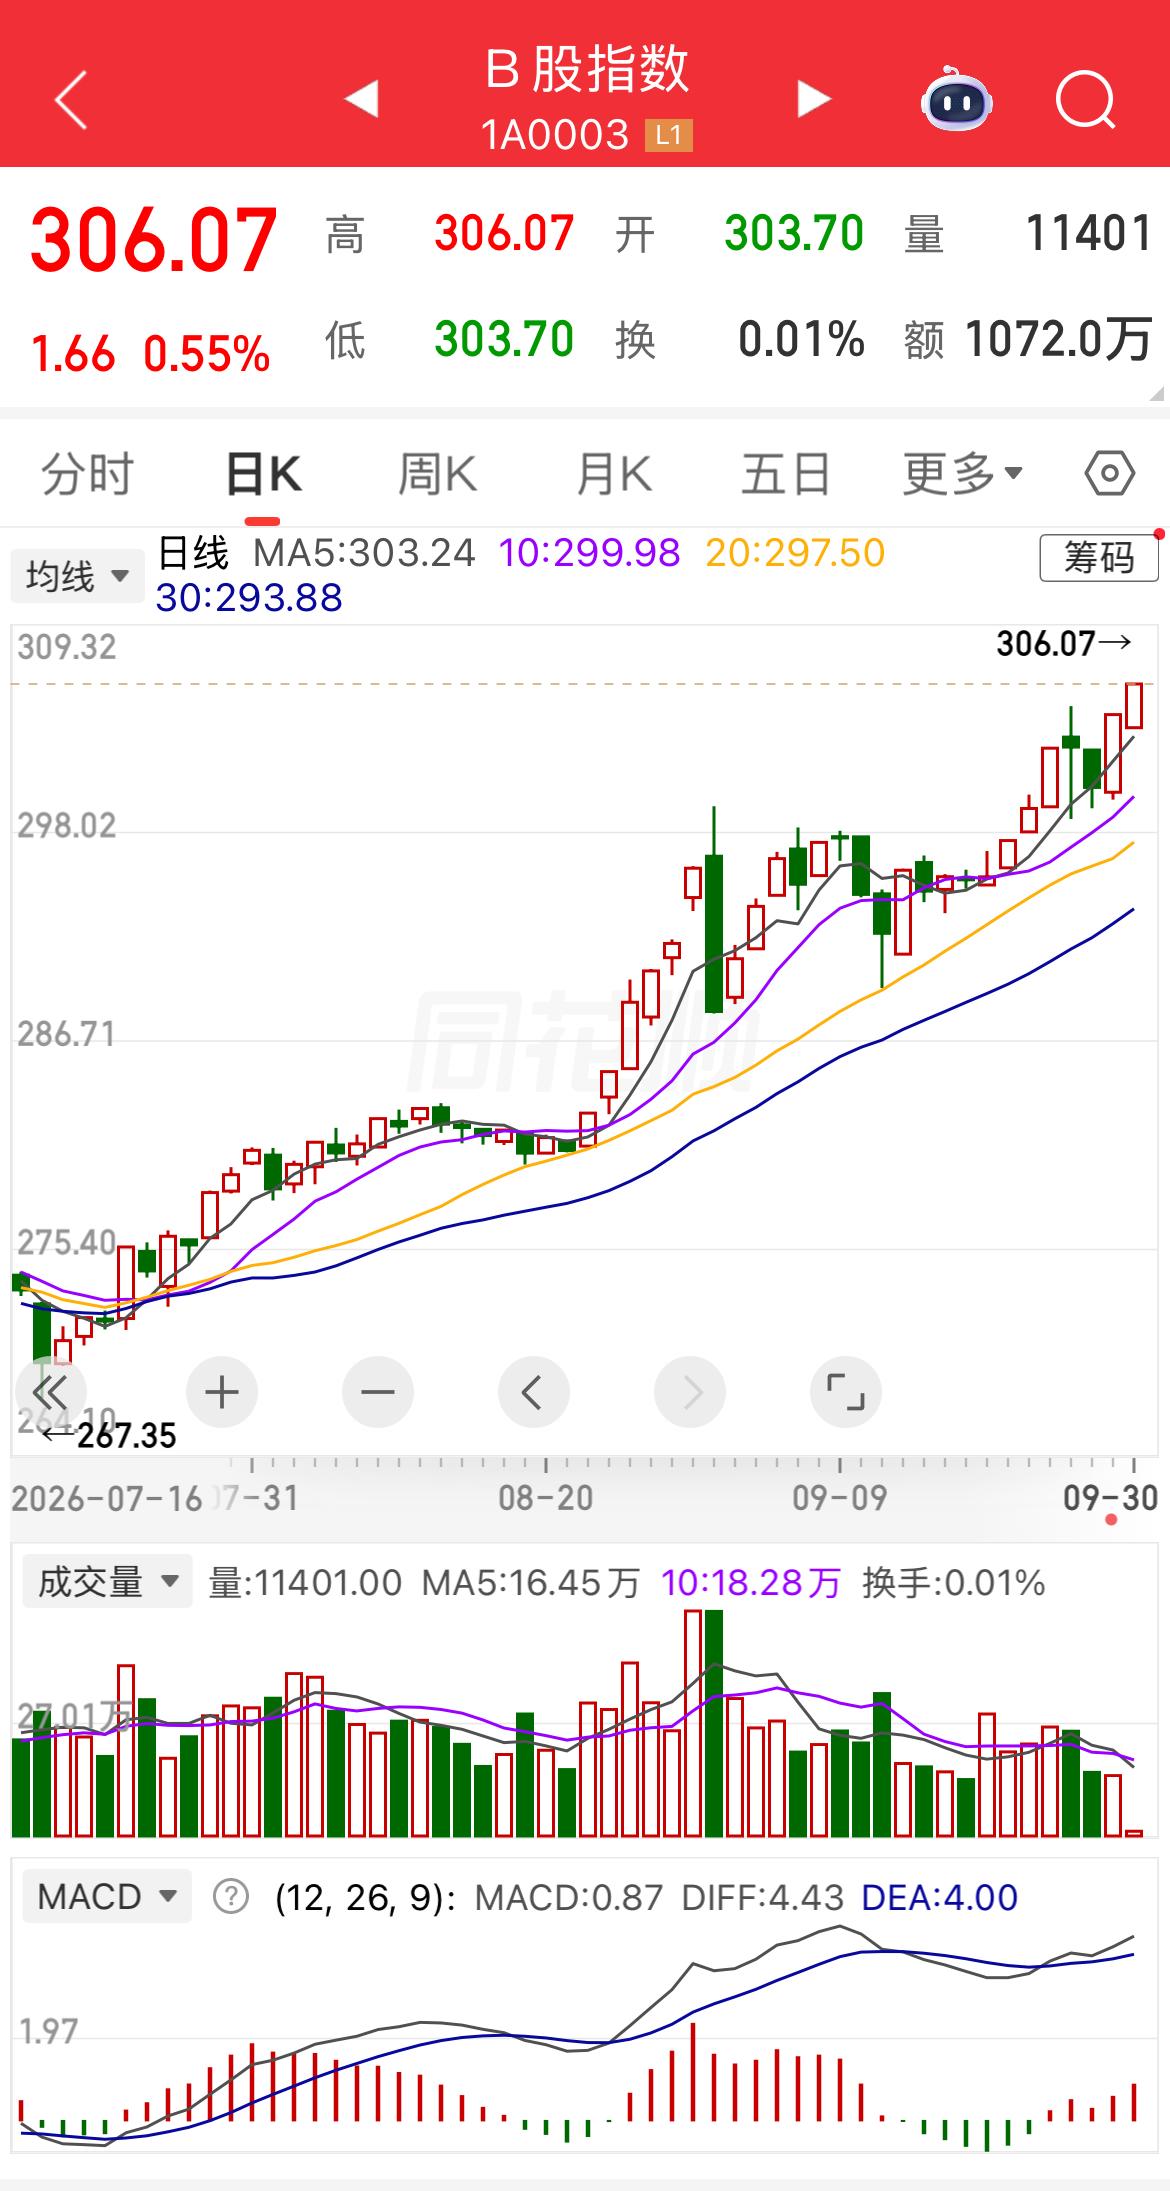Open the 更多 dropdown
Screen dimensions: 1170x2191
963,473
